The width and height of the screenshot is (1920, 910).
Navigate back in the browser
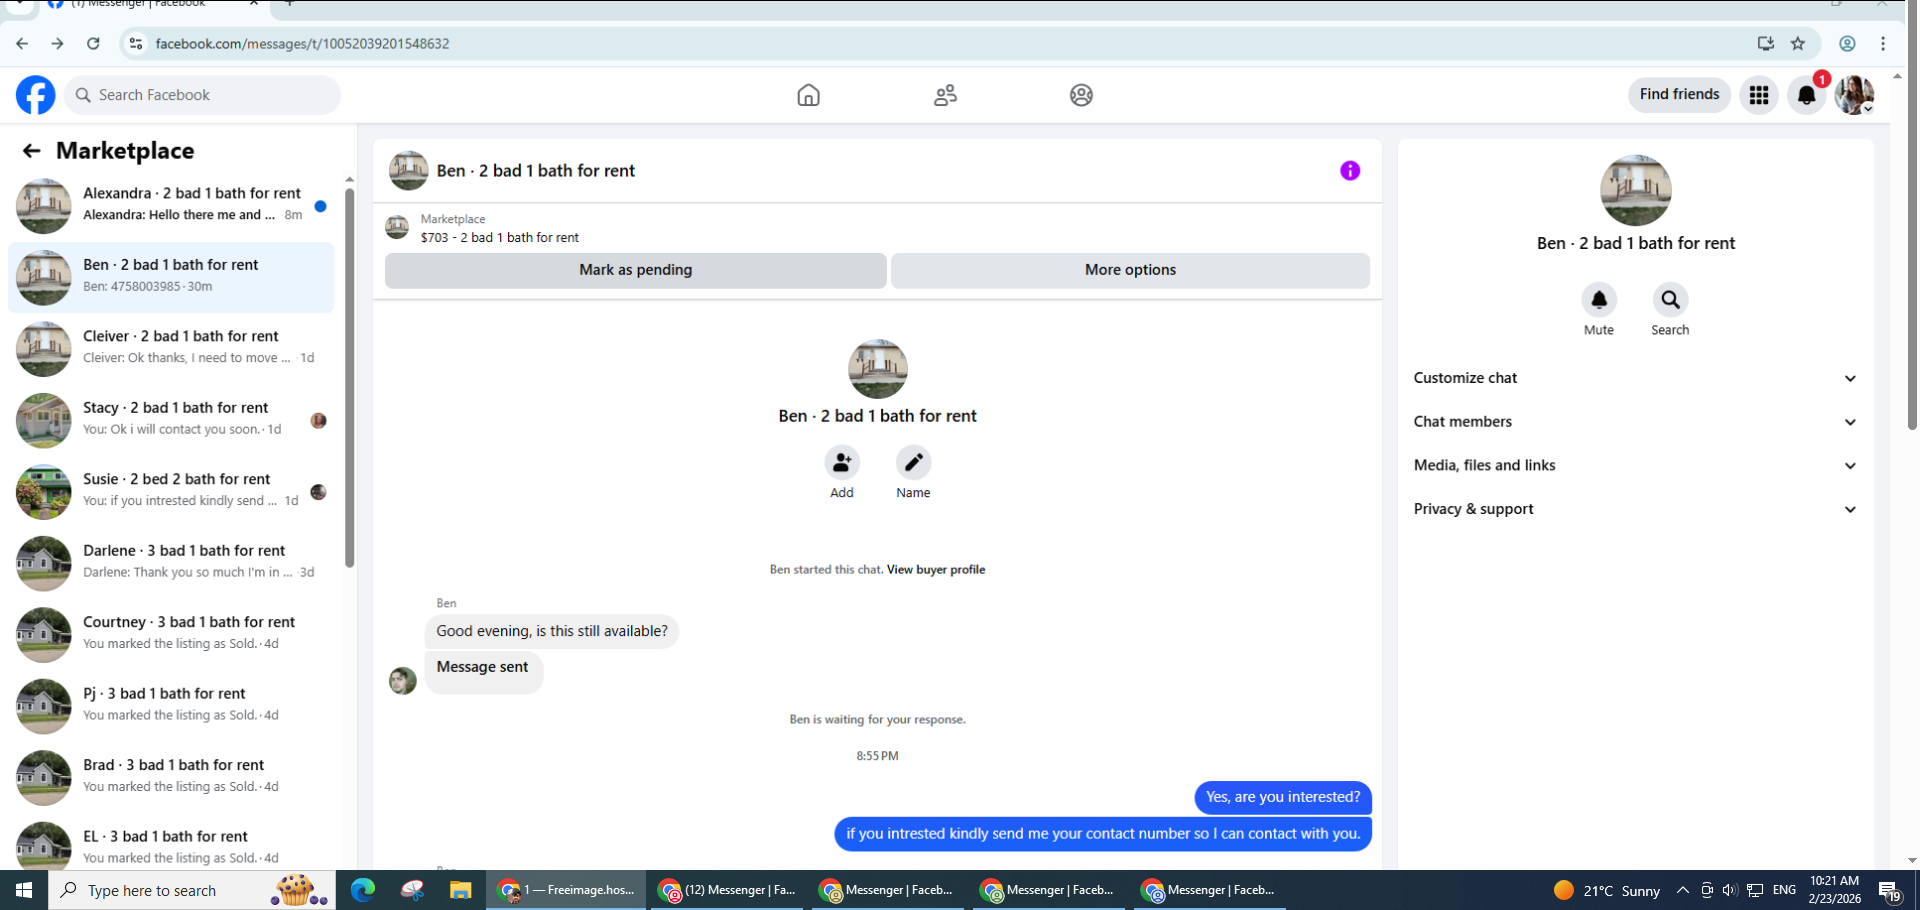22,44
